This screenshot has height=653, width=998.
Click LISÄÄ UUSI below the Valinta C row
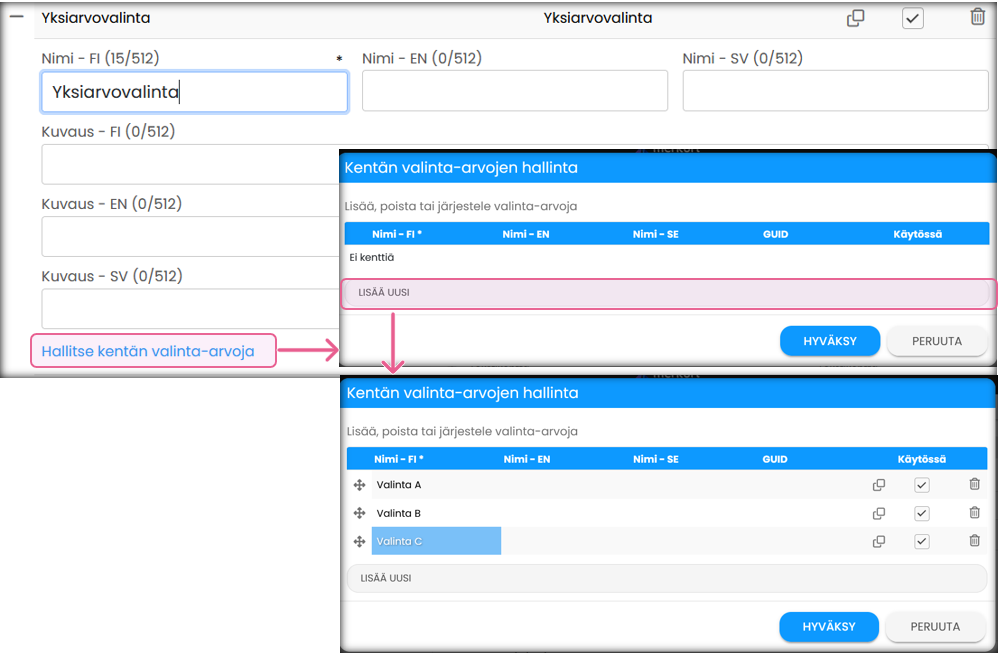coord(666,578)
